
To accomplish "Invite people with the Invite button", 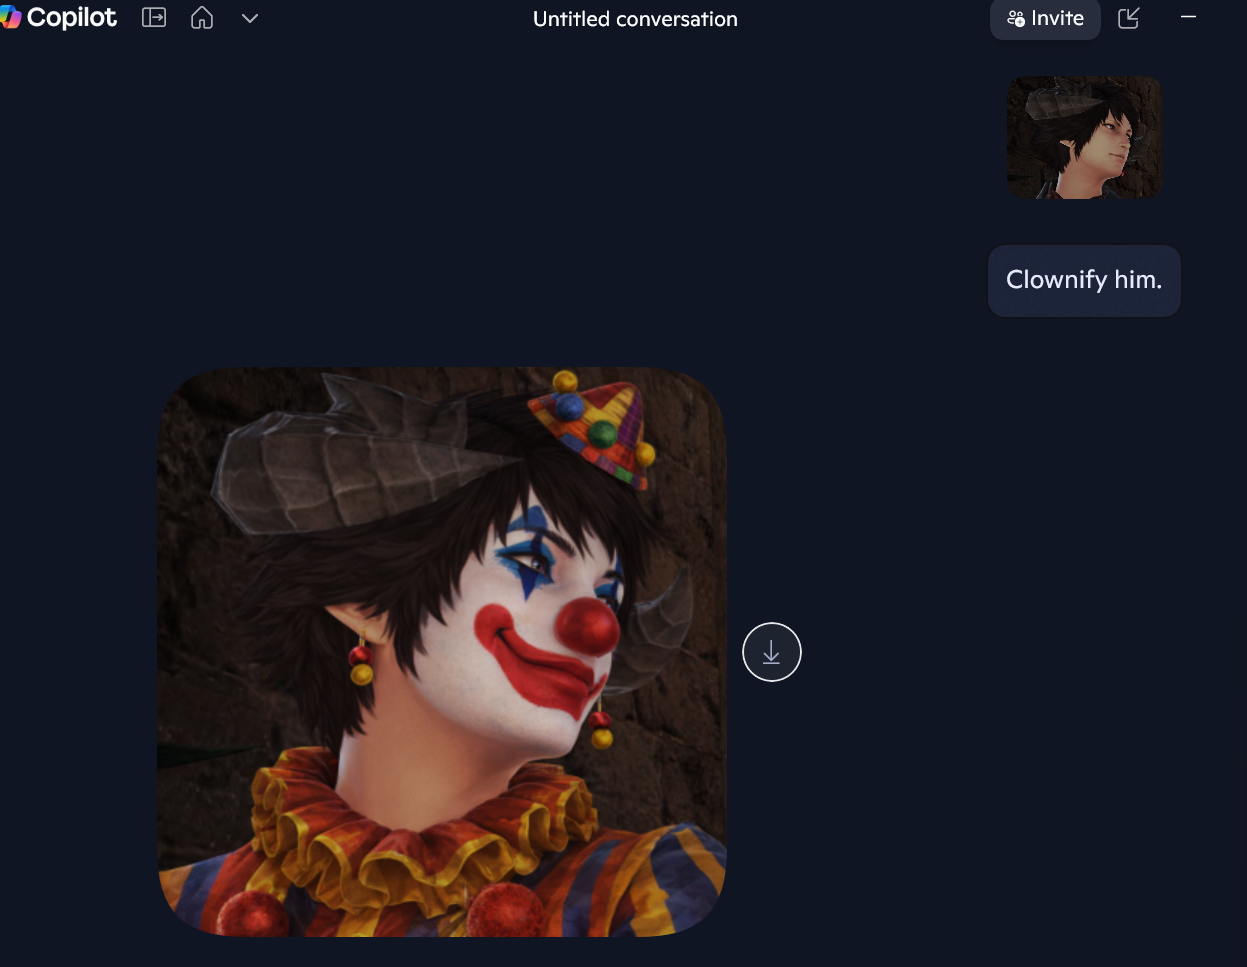I will tap(1045, 19).
